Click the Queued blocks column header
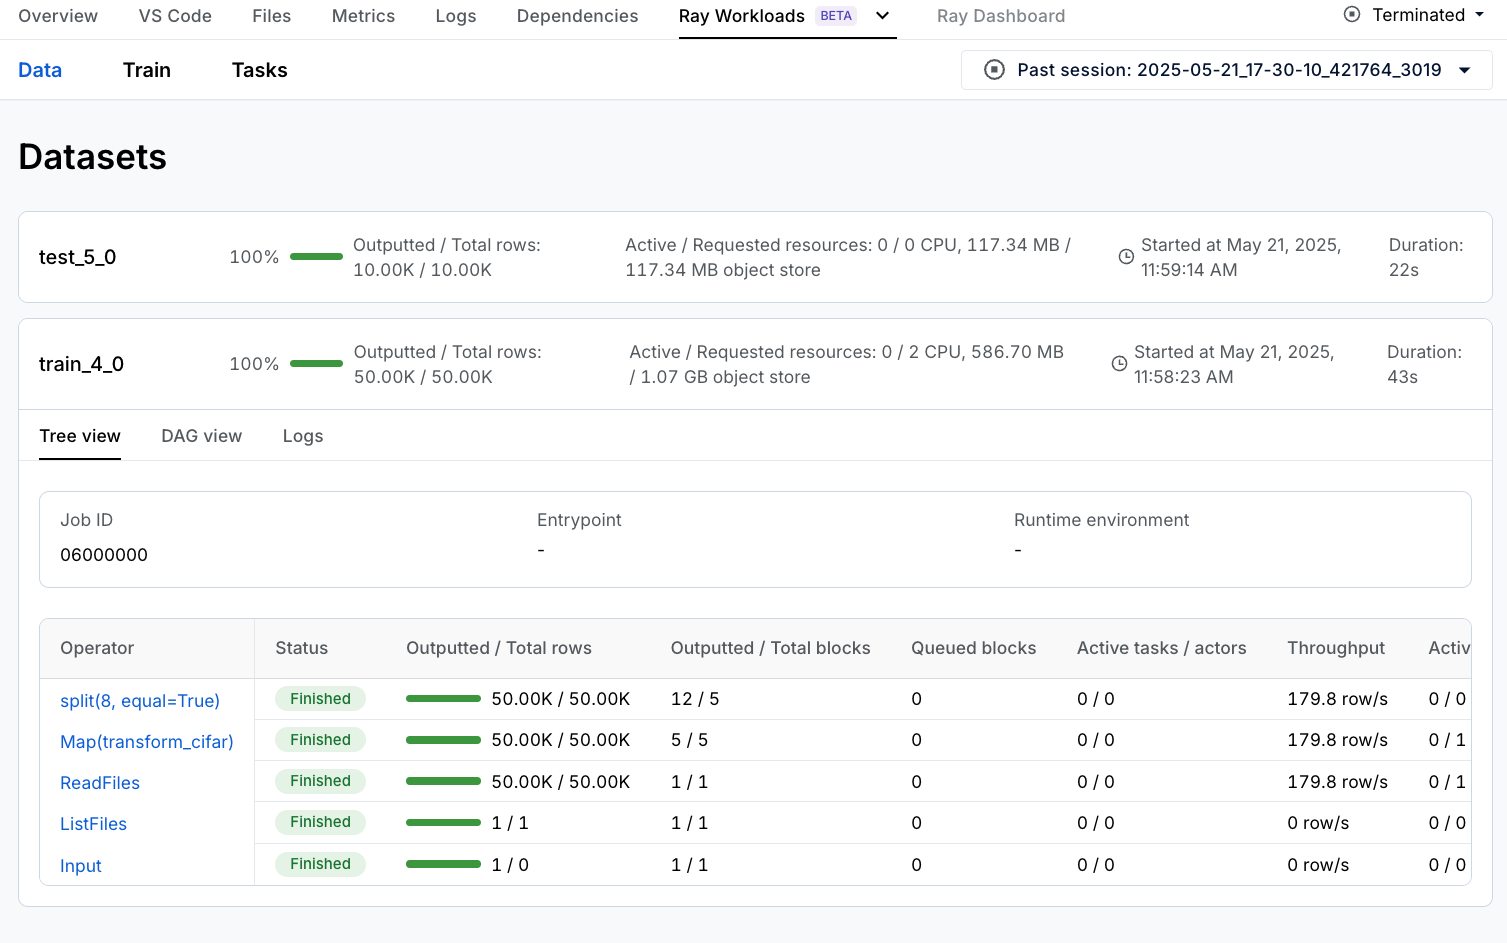Screen dimensions: 1507x943 973,648
